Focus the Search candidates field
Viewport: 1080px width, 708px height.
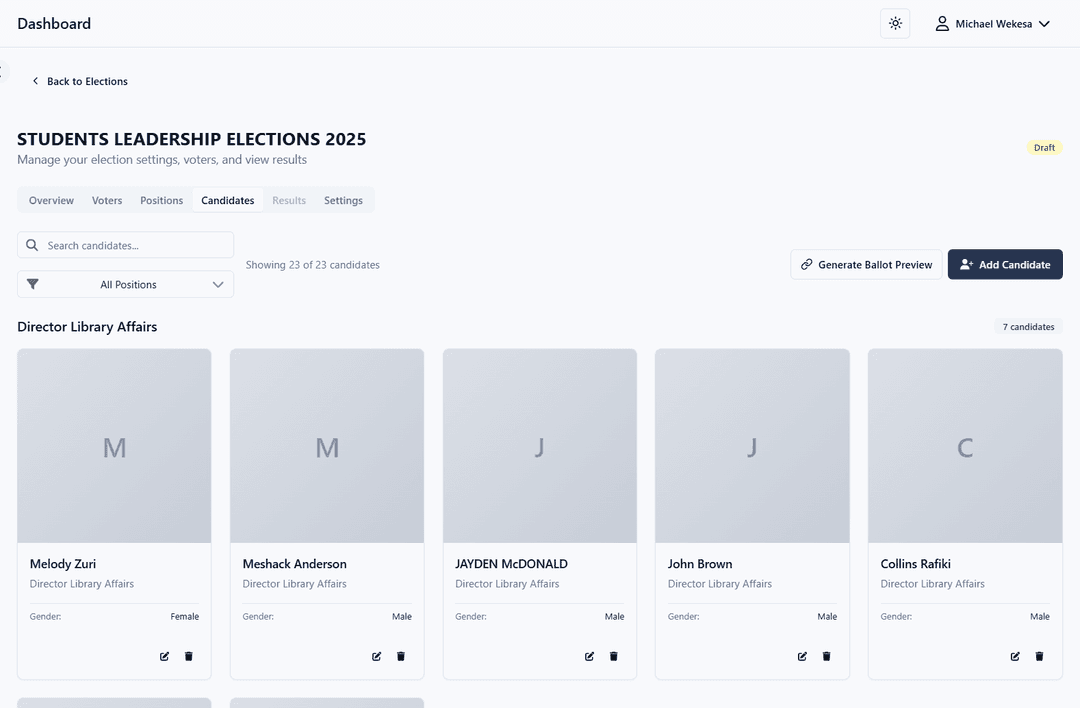125,245
